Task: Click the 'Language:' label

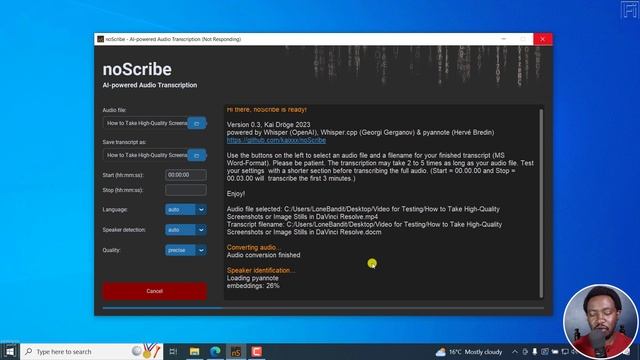Action: point(115,209)
